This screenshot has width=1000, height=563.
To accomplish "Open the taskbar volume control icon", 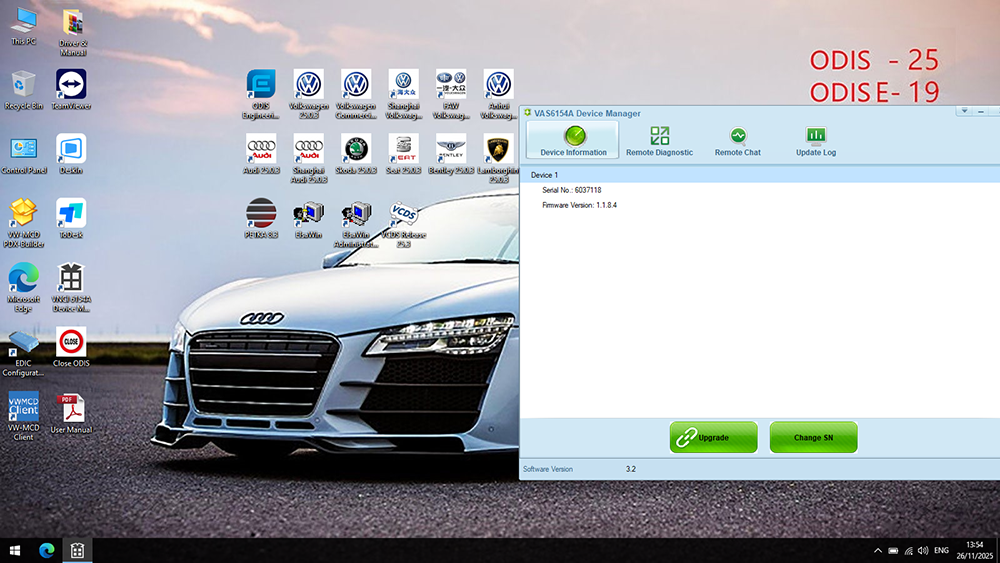I will (923, 550).
